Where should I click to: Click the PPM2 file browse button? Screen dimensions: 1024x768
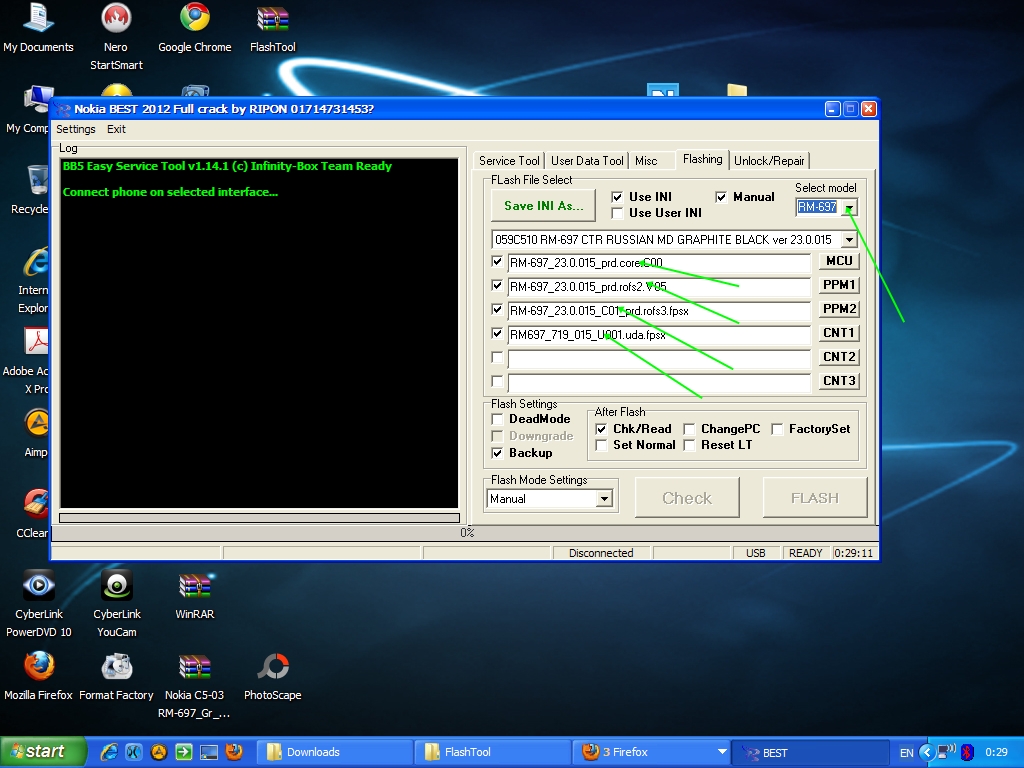(839, 309)
